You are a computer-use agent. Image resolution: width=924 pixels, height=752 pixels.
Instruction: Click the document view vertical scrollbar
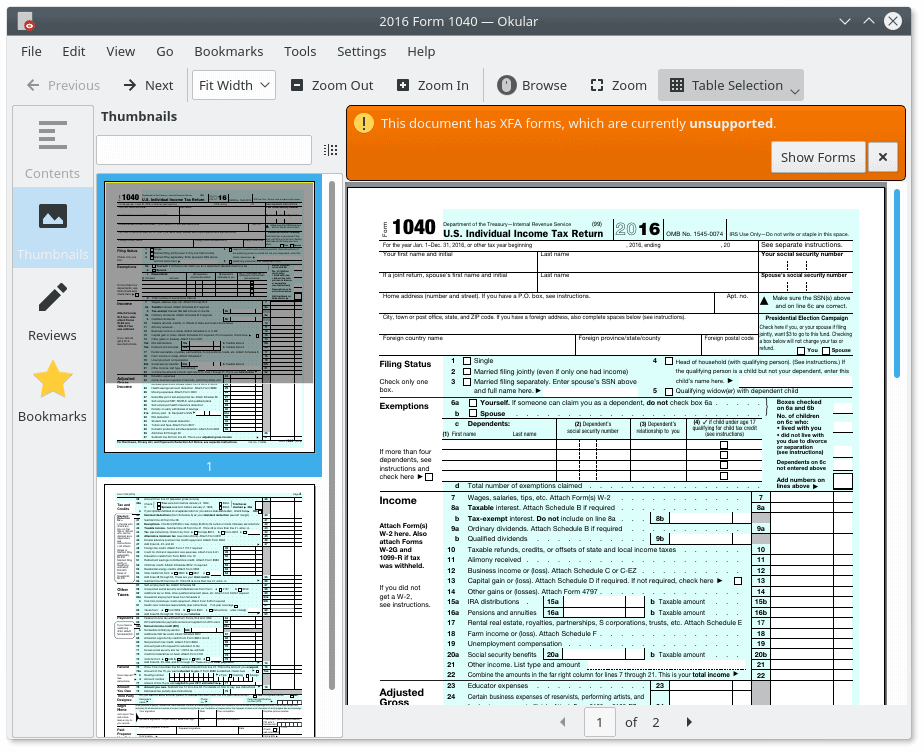(897, 283)
